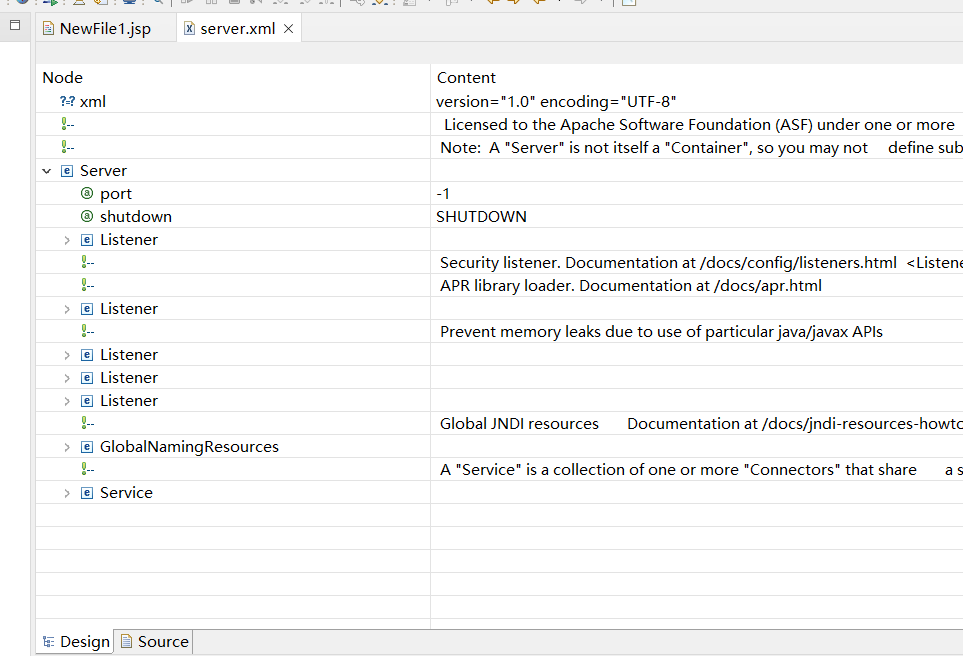Switch to the Source tab
This screenshot has height=656, width=963.
click(x=154, y=642)
